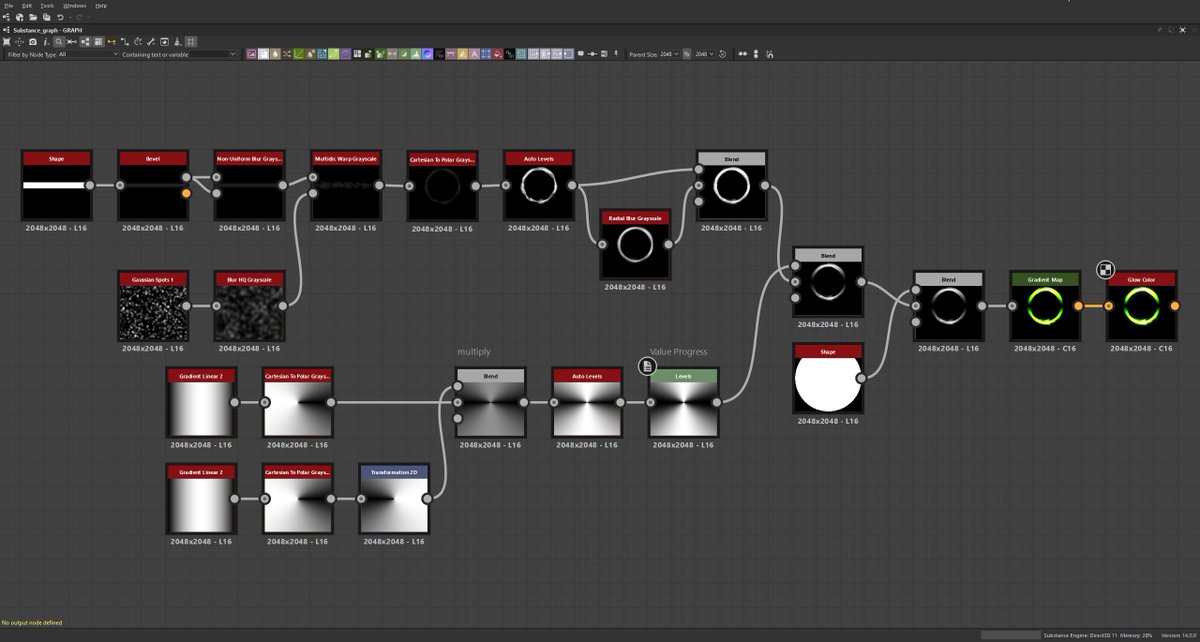Viewport: 1200px width, 642px height.
Task: Open the Tools menu
Action: [x=46, y=5]
